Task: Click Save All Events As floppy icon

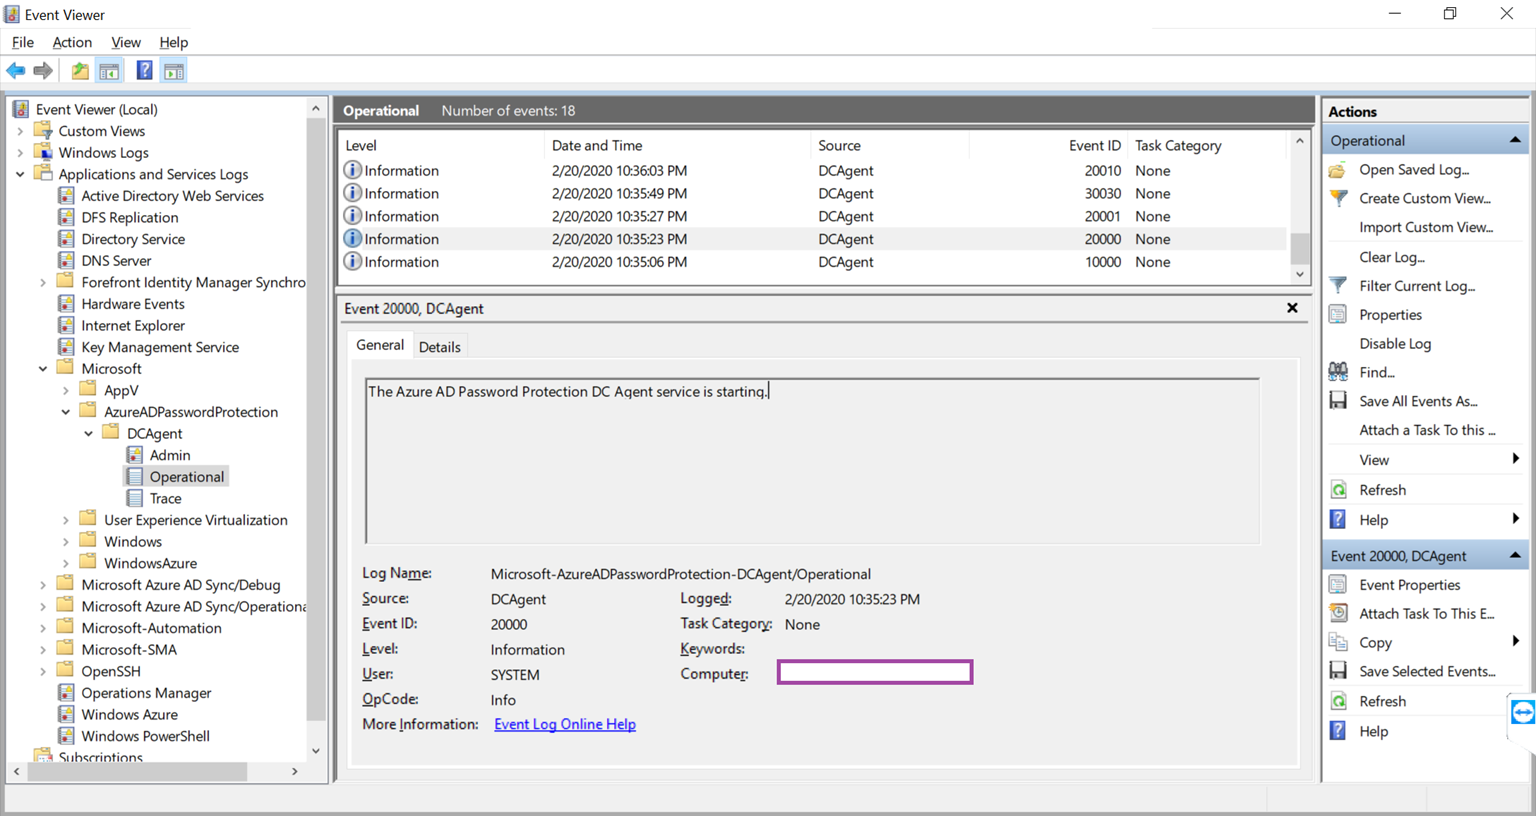Action: 1338,401
